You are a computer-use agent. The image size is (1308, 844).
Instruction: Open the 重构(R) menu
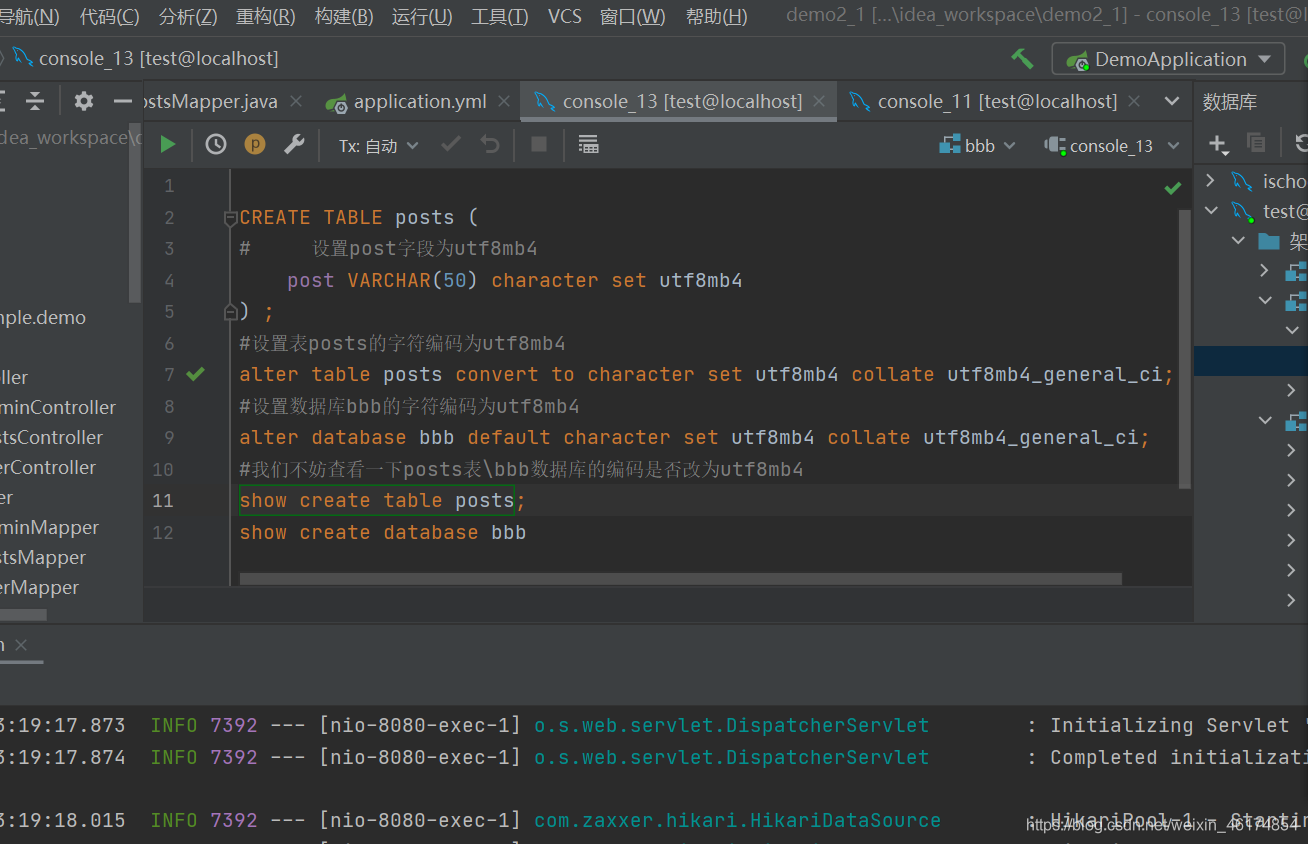[x=264, y=15]
